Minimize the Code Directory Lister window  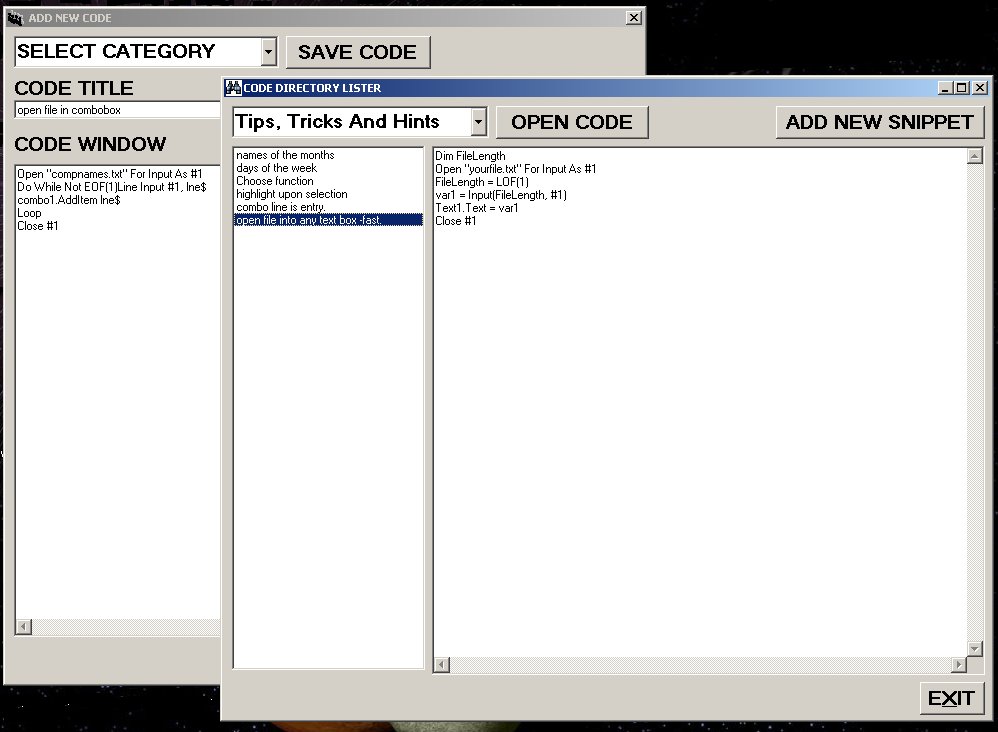pos(945,88)
